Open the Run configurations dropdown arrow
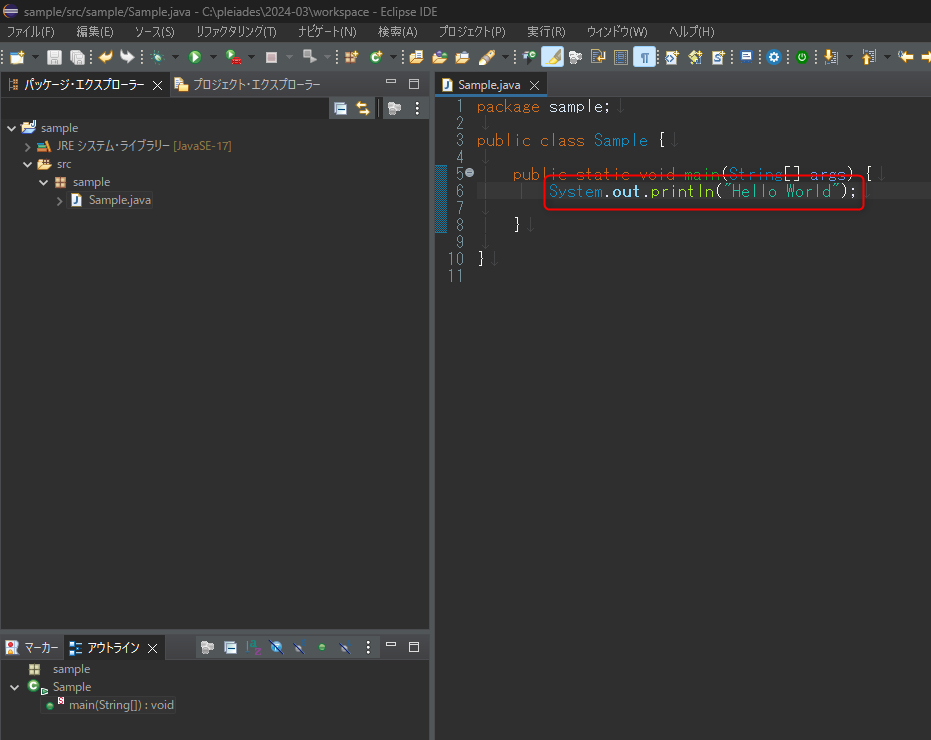This screenshot has height=740, width=931. pyautogui.click(x=213, y=57)
